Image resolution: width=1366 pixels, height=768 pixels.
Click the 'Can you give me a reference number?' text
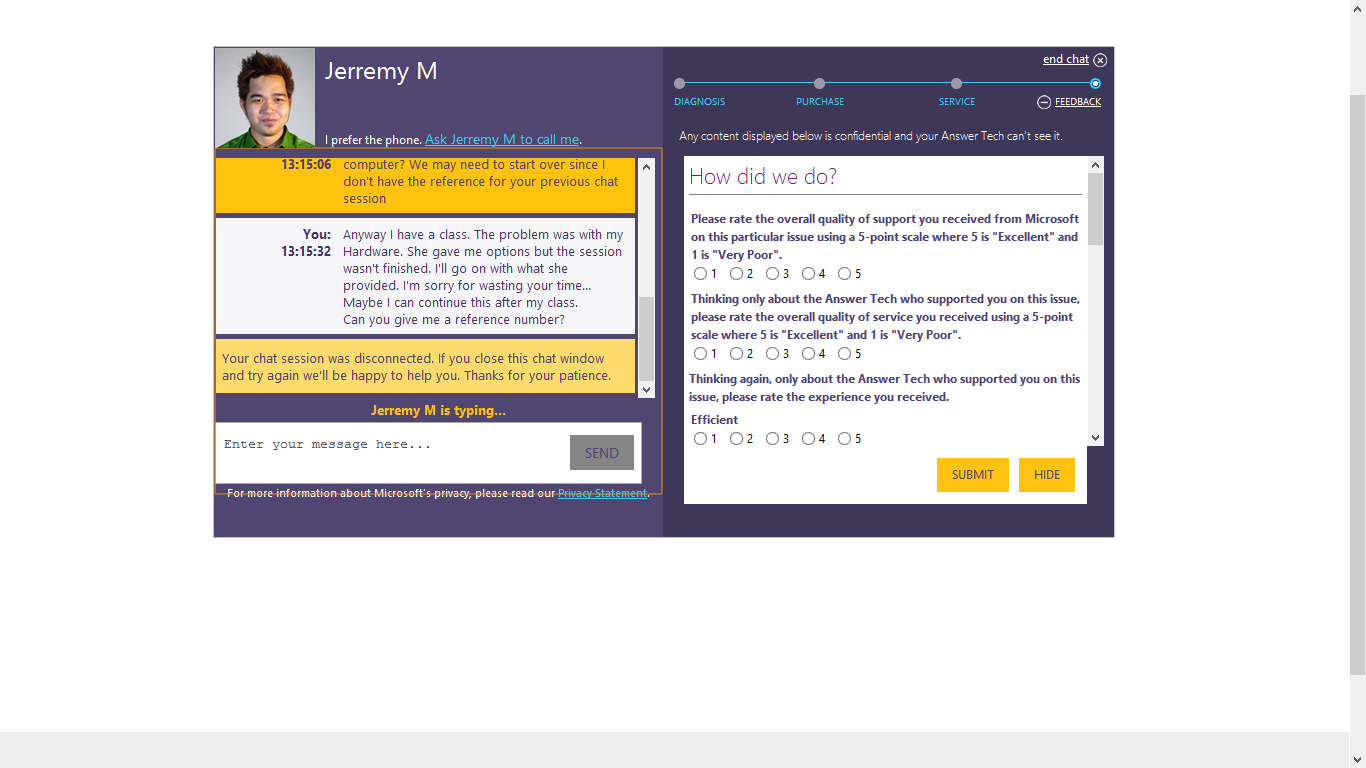453,320
